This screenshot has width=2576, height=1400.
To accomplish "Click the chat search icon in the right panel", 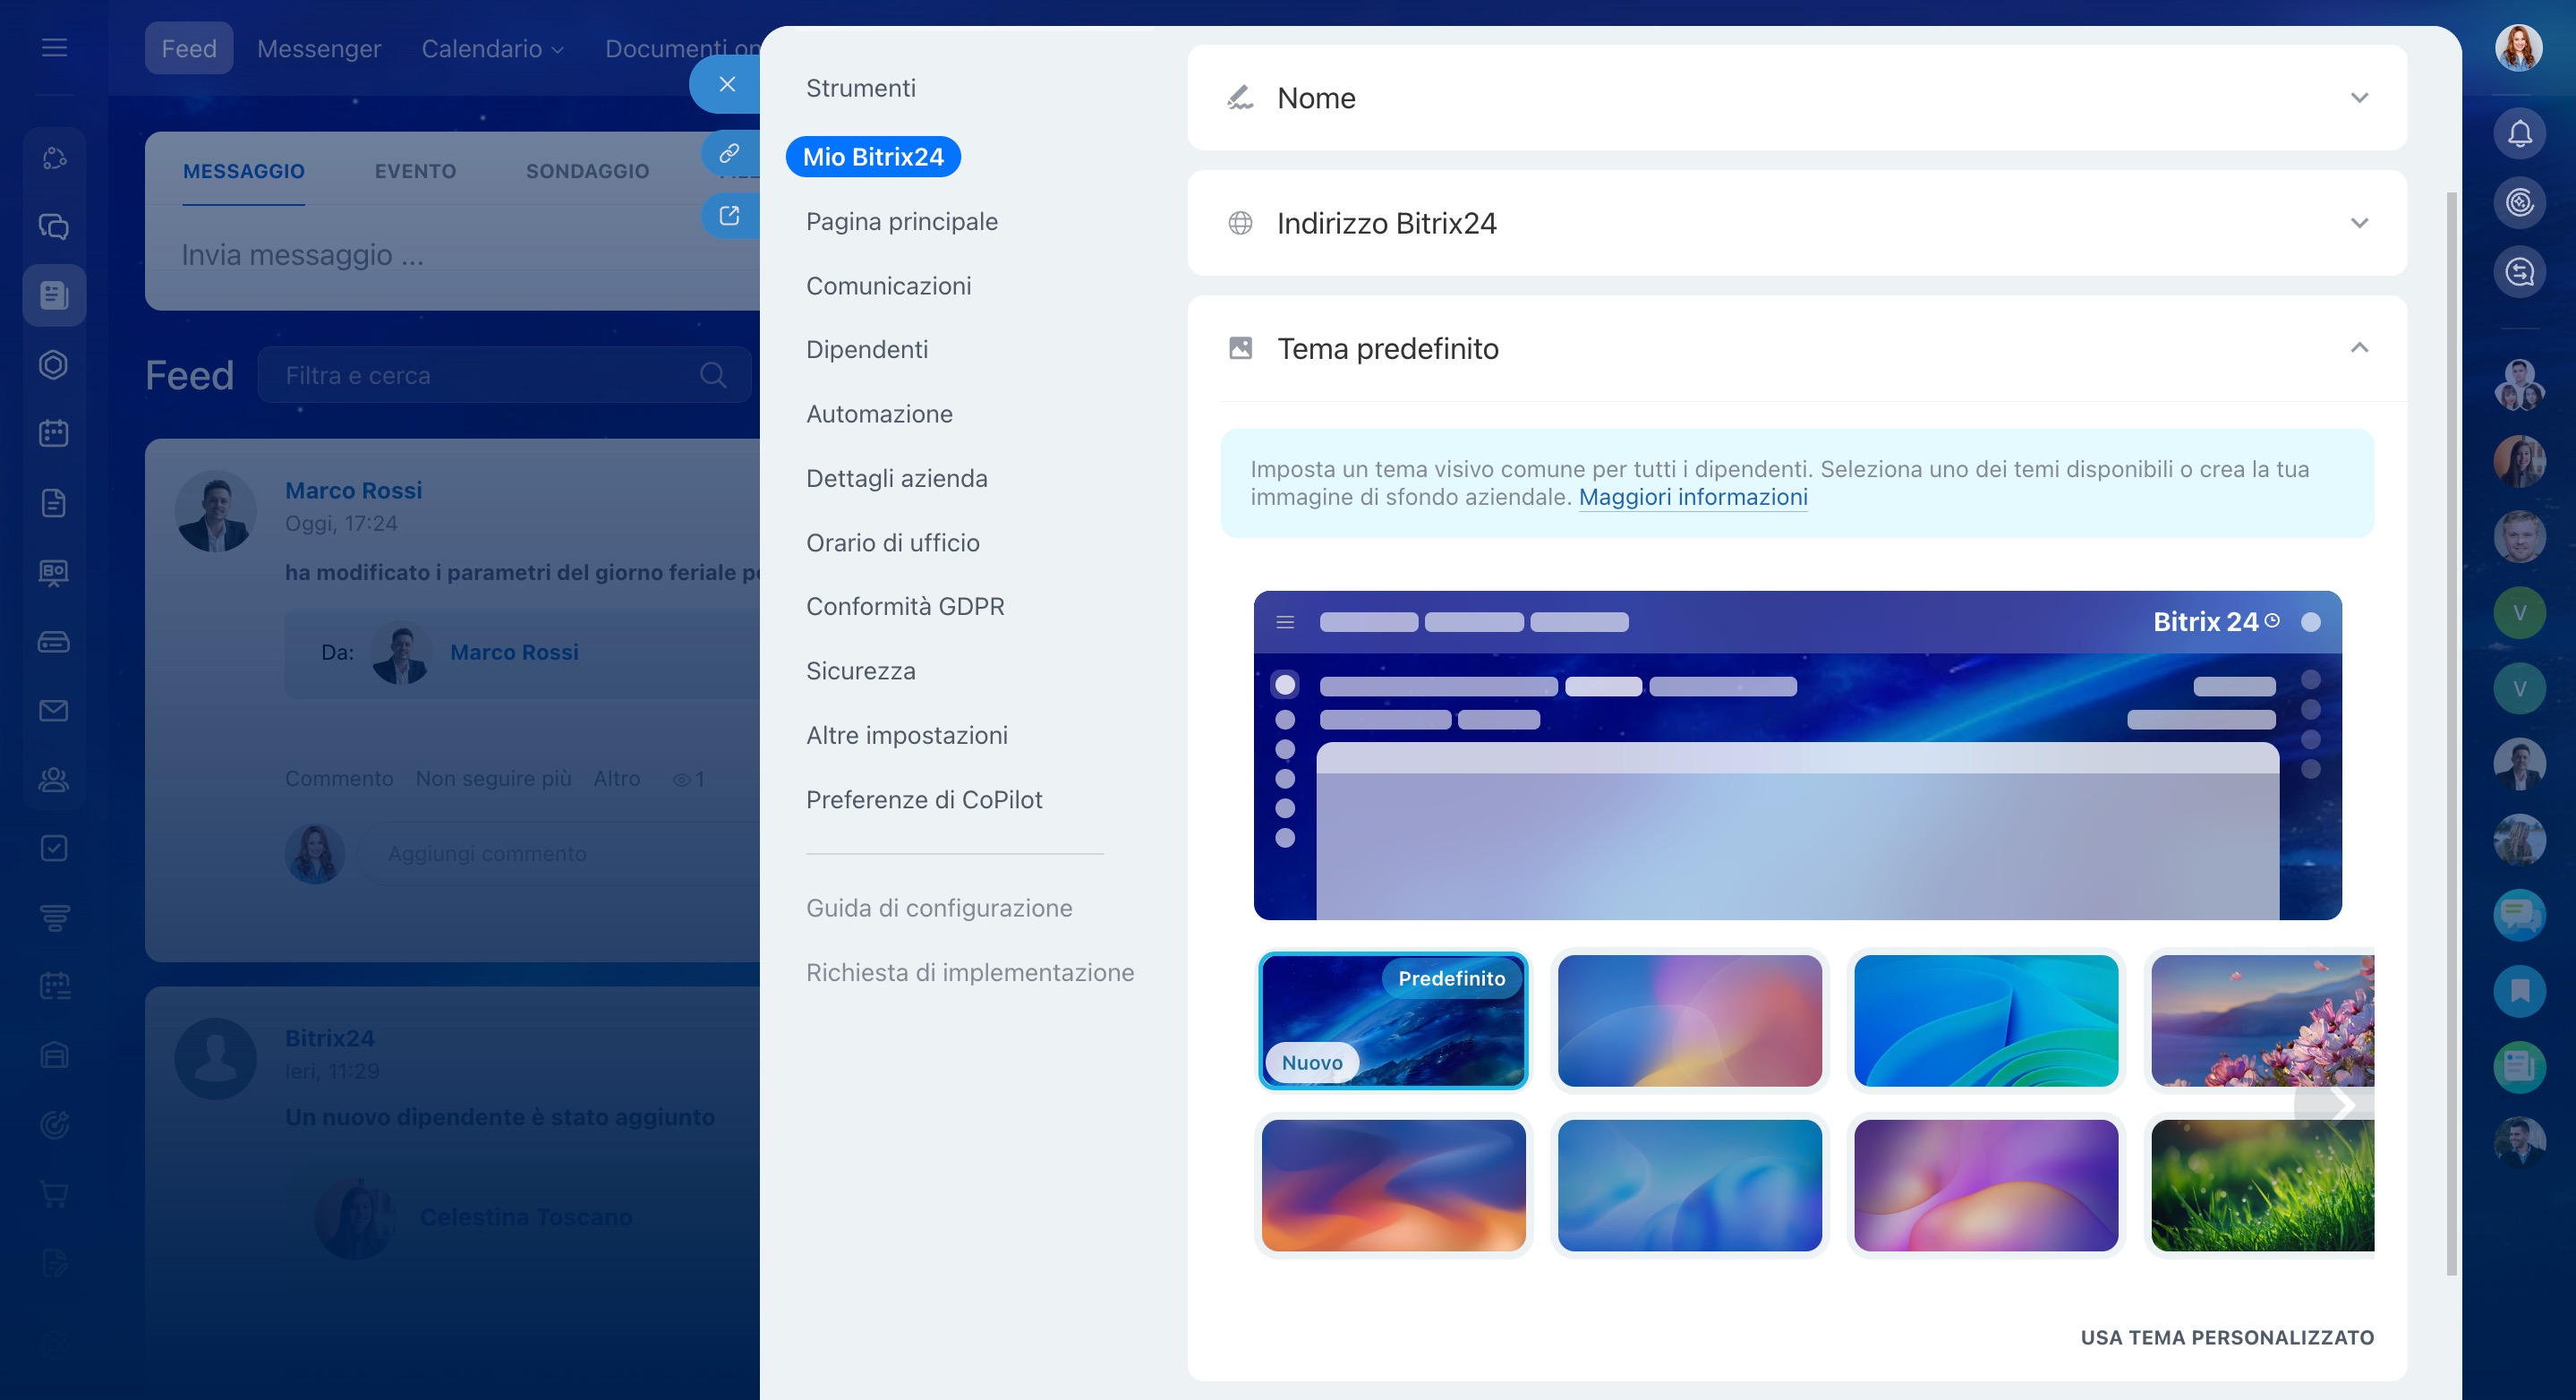I will (x=2519, y=271).
